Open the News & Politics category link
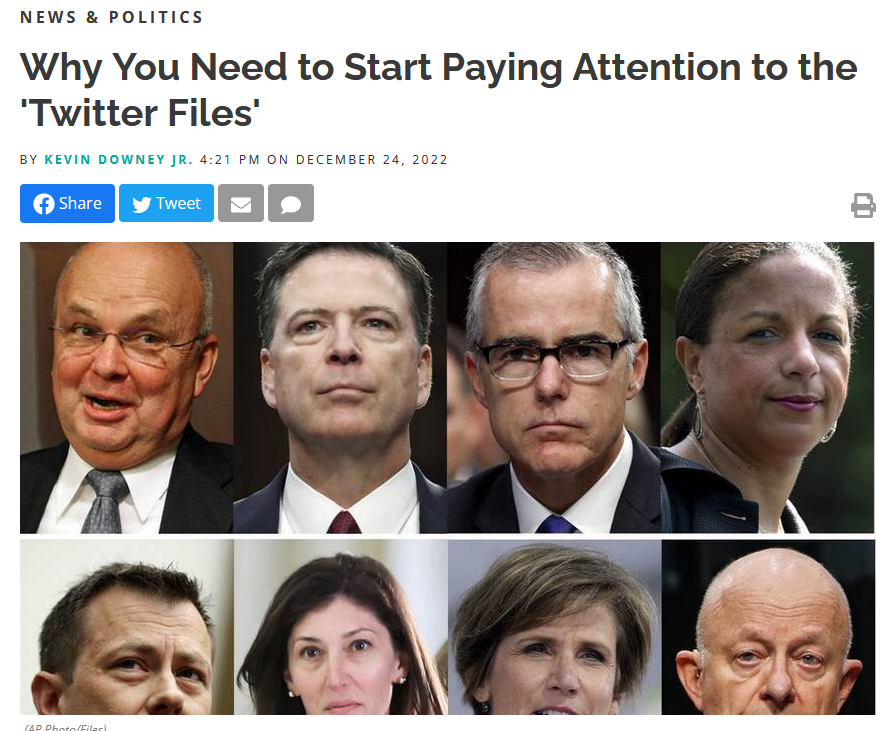This screenshot has width=889, height=731. tap(111, 18)
